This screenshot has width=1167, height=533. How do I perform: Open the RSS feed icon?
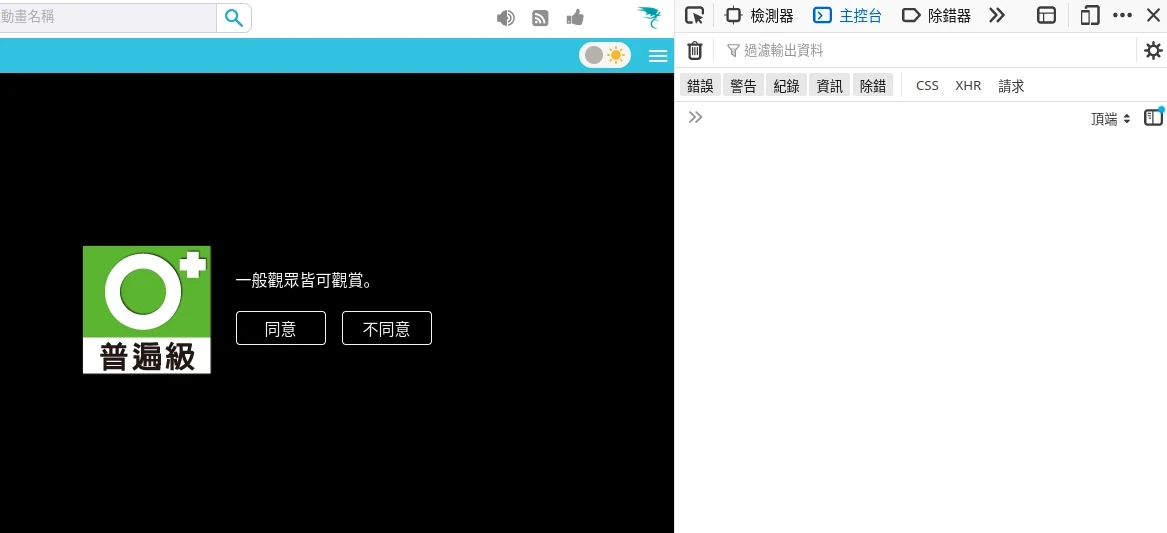540,18
